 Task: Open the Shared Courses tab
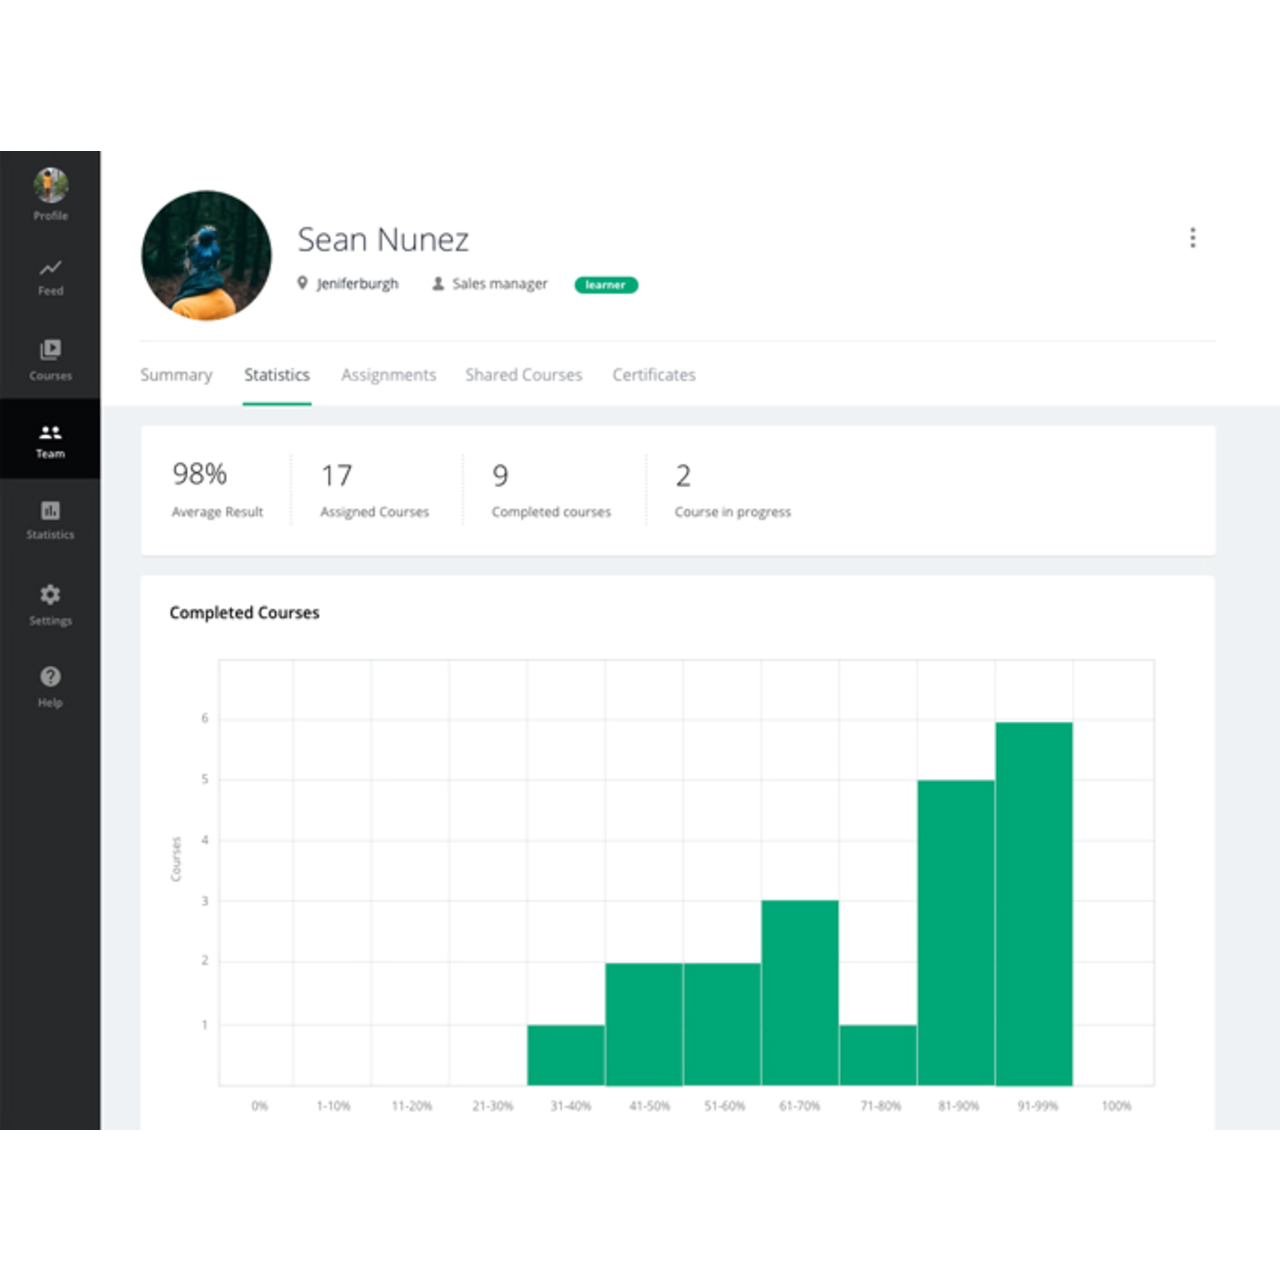click(524, 374)
